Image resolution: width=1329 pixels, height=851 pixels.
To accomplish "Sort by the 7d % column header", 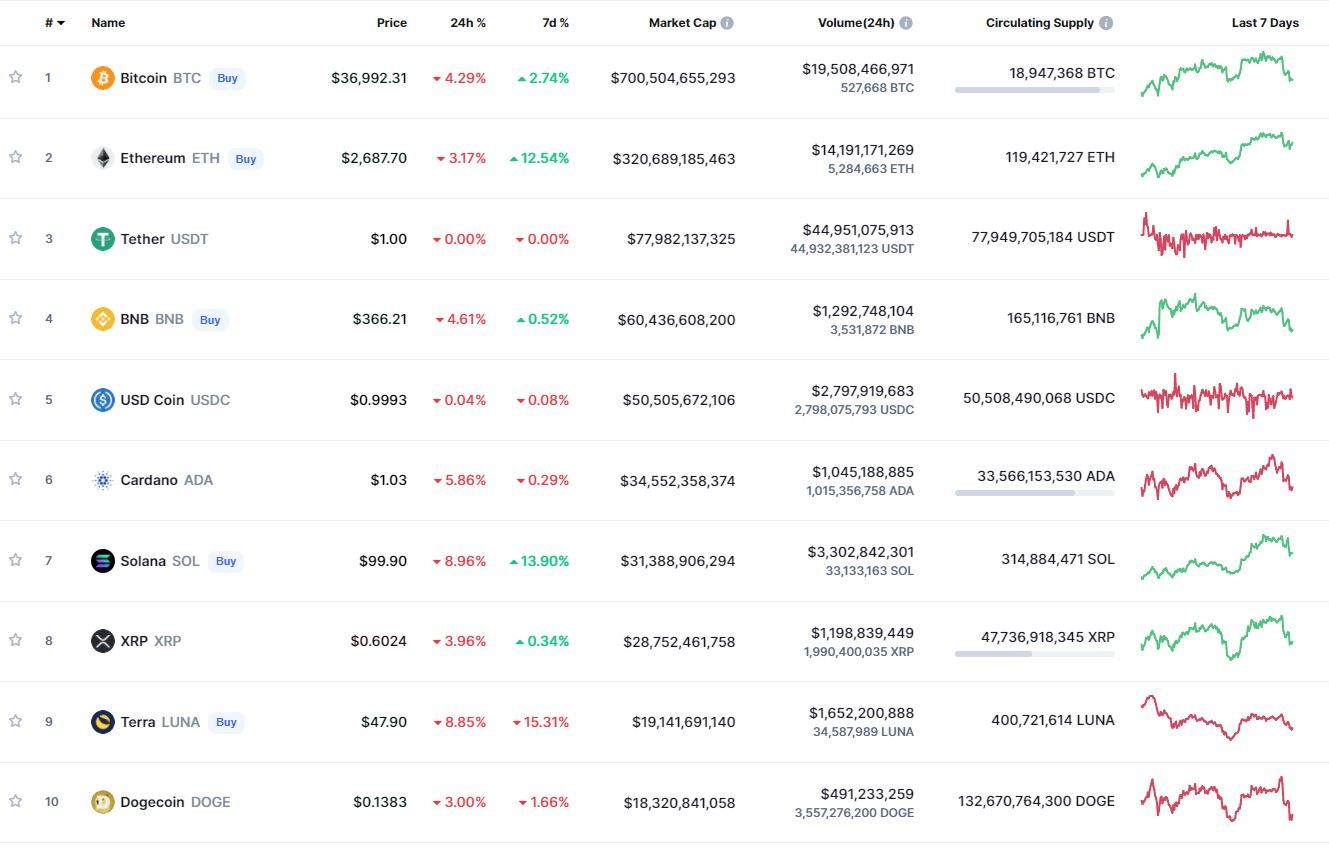I will click(x=556, y=23).
